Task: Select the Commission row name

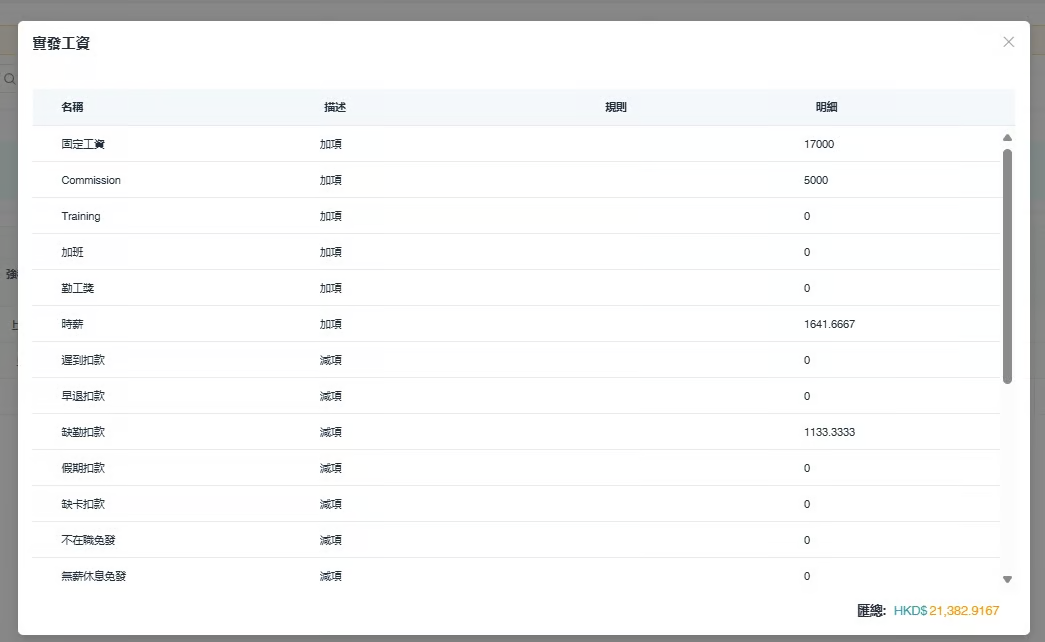Action: (91, 180)
